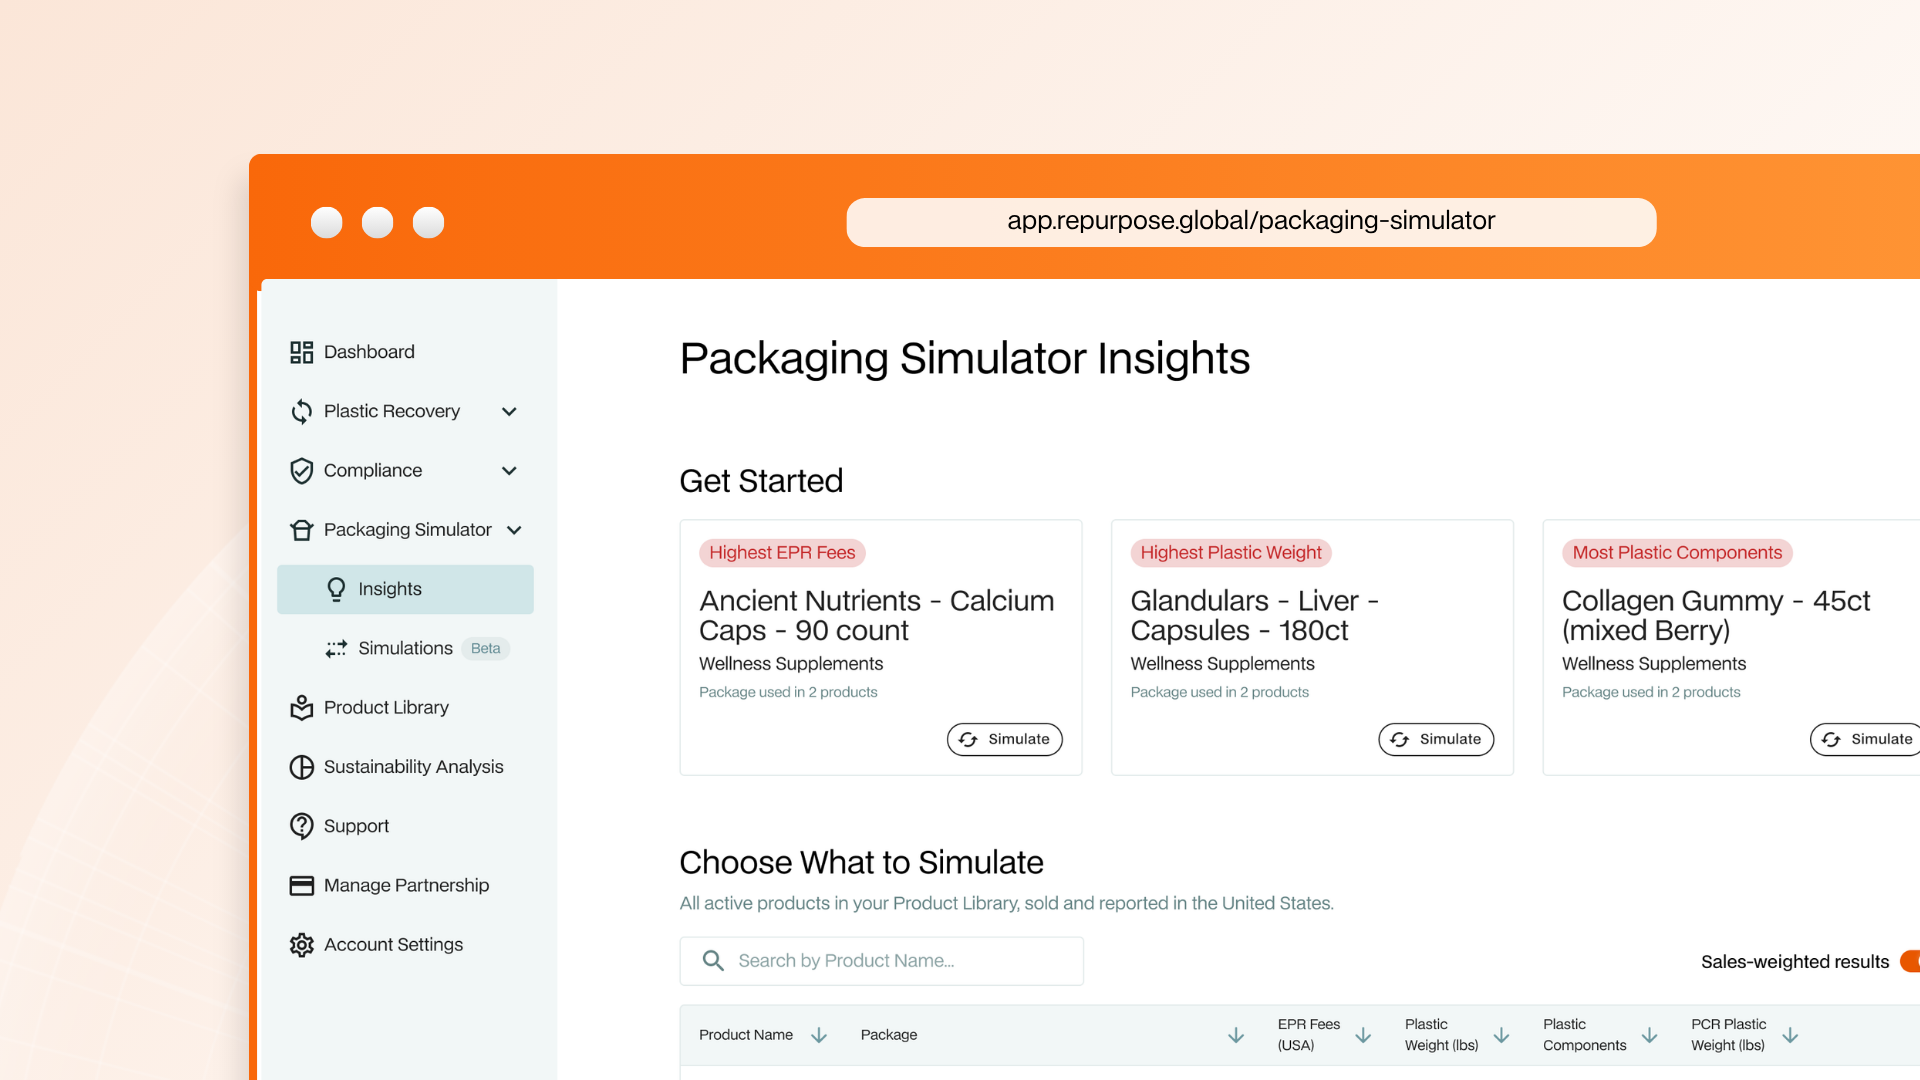Sort by EPR Fees (USA) arrow

pos(1363,1035)
